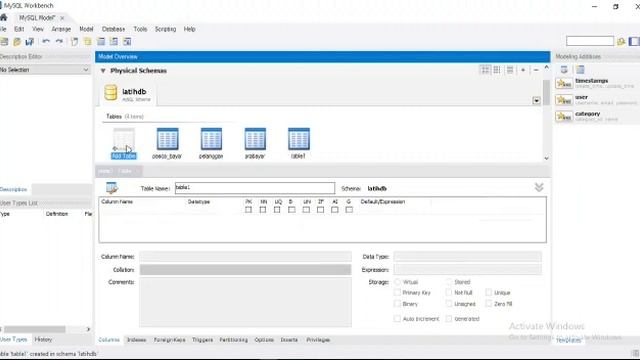Open the Database menu
The width and height of the screenshot is (640, 360).
pyautogui.click(x=113, y=29)
